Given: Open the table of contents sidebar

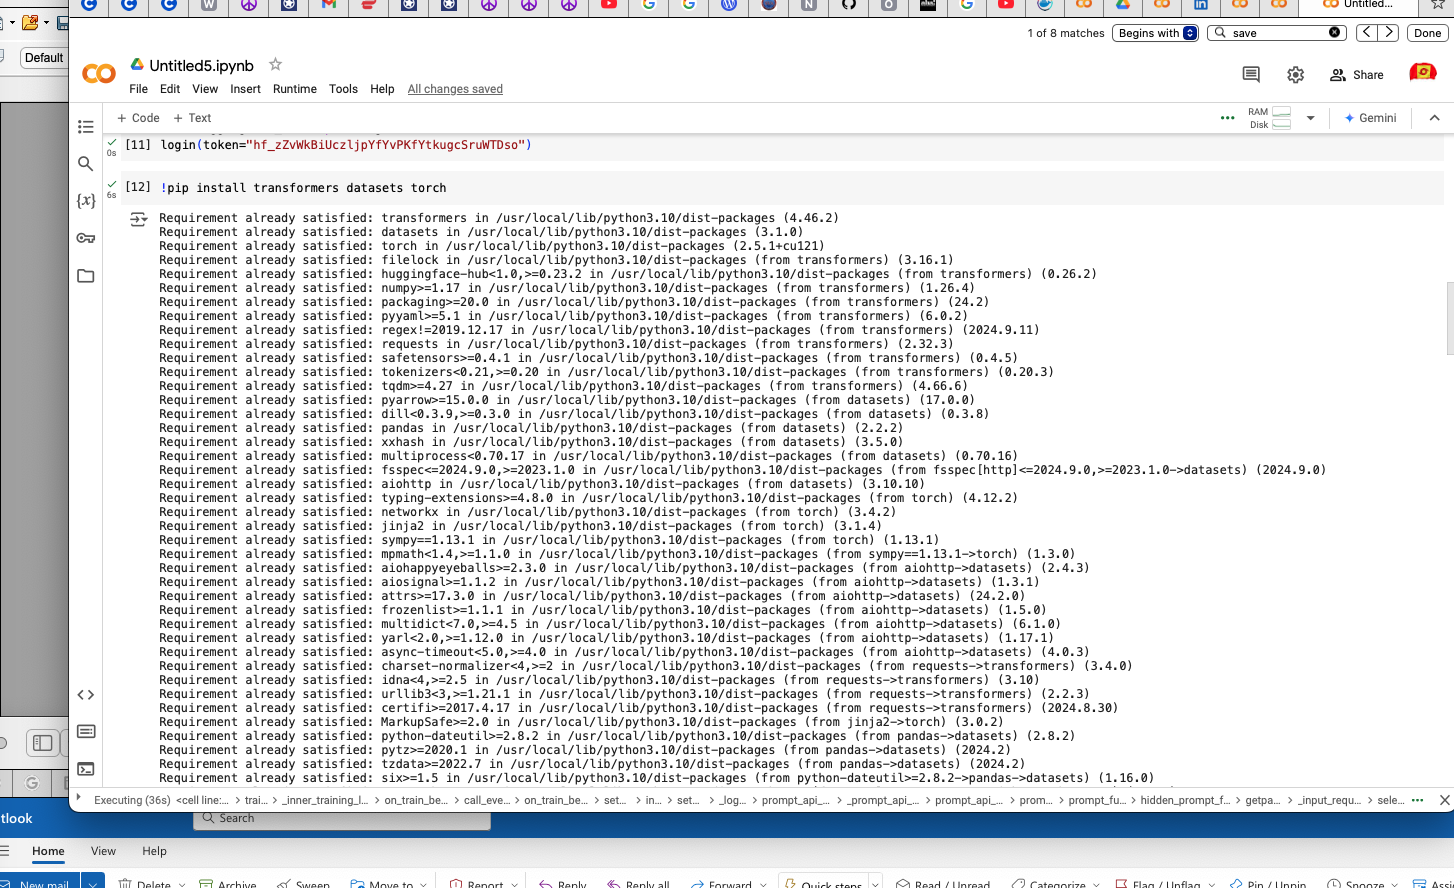Looking at the screenshot, I should (x=85, y=127).
